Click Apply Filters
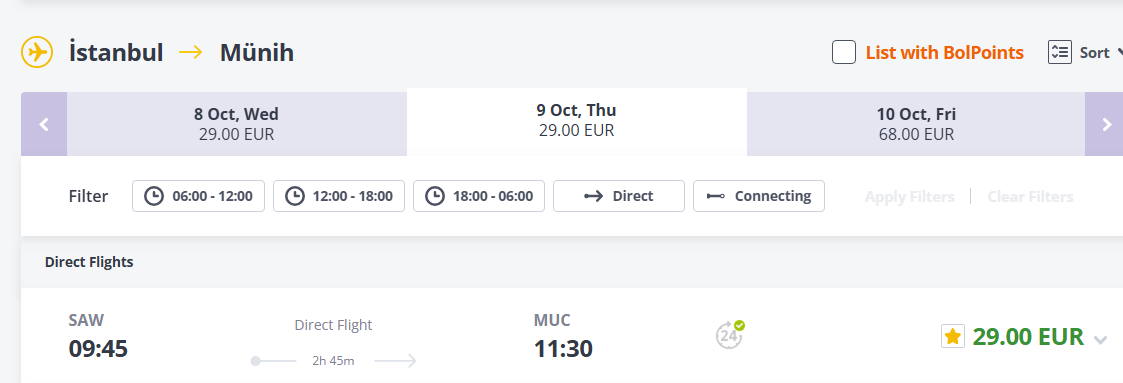The width and height of the screenshot is (1123, 383). coord(910,197)
